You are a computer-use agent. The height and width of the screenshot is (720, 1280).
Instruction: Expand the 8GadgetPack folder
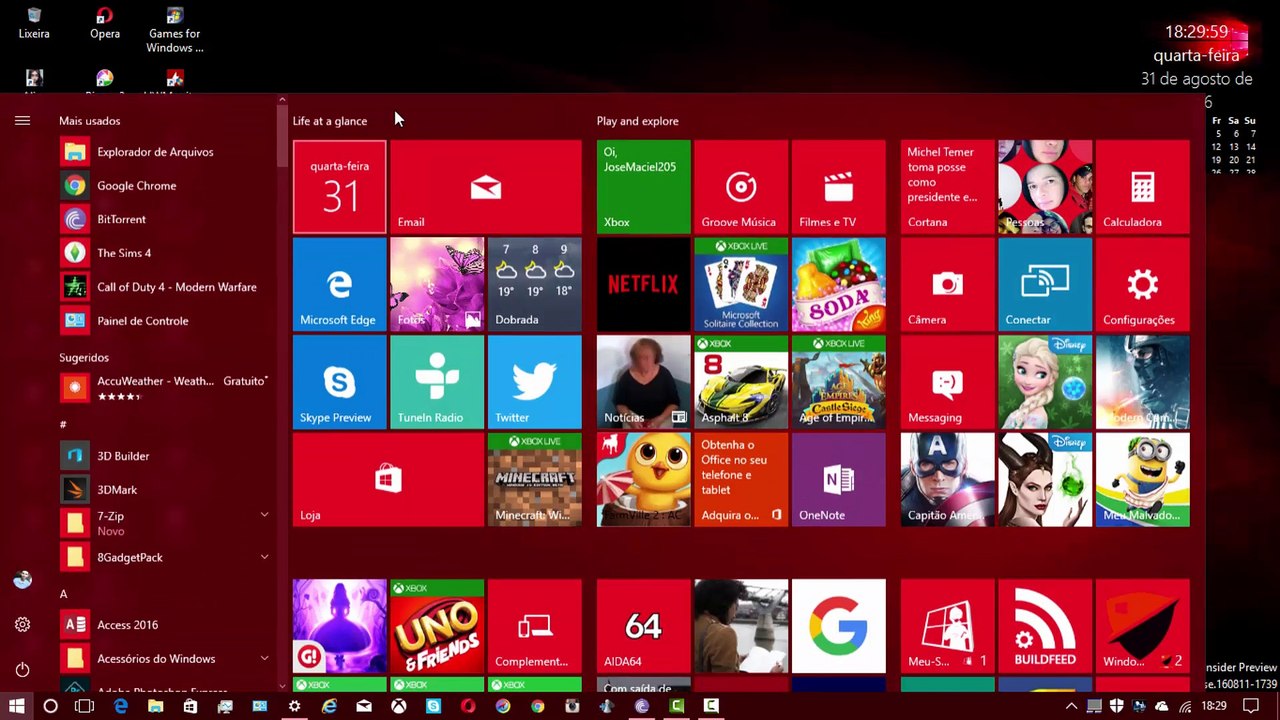264,557
